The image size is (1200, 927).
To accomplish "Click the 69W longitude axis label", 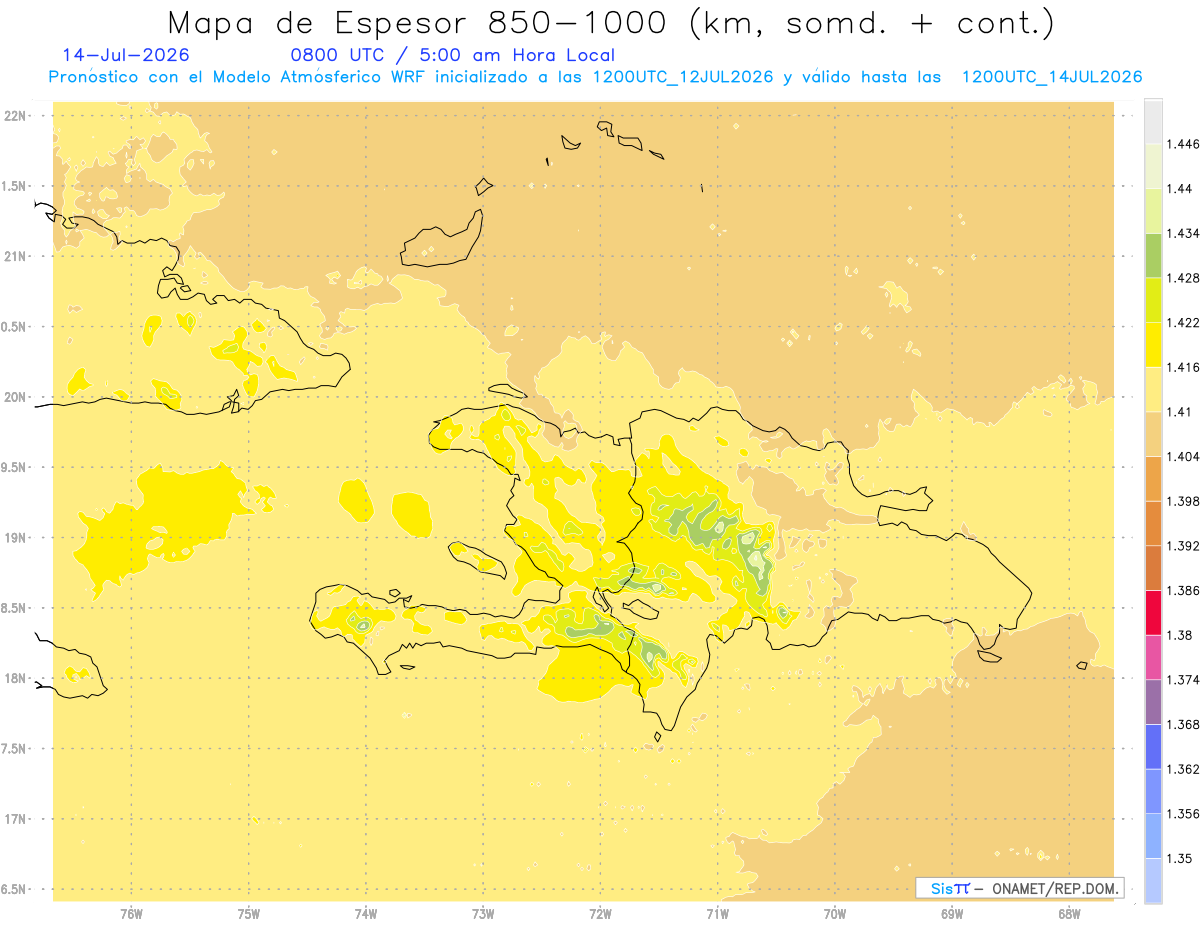I will [952, 914].
